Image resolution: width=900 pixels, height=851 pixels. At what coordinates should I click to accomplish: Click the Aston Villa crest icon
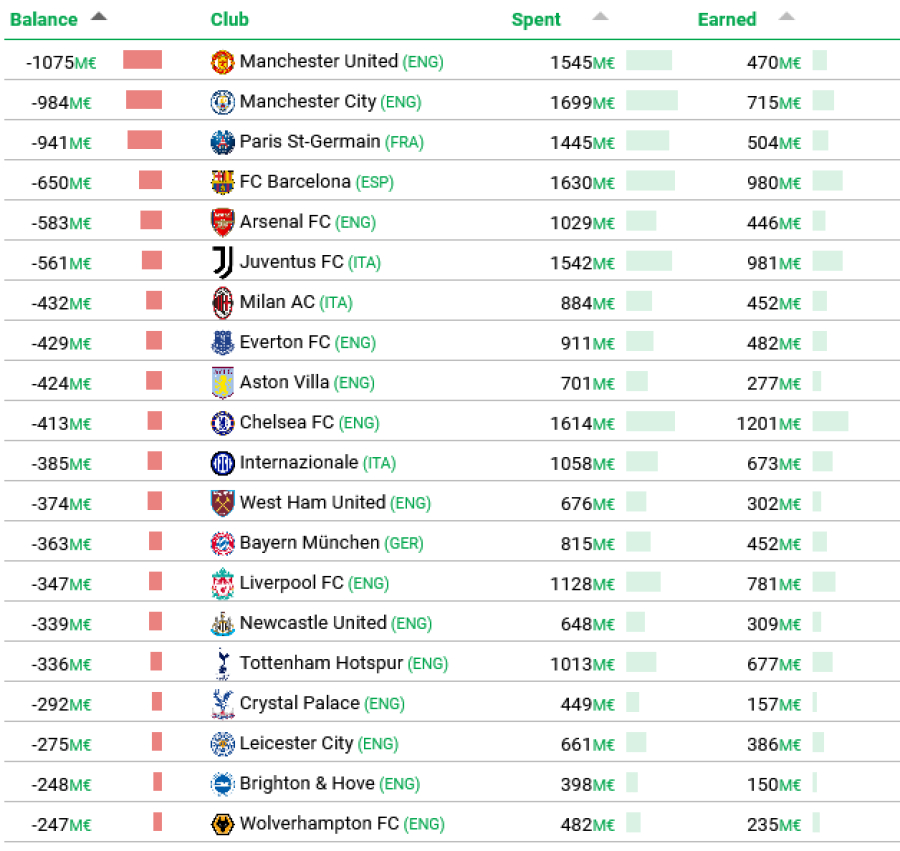[x=222, y=383]
